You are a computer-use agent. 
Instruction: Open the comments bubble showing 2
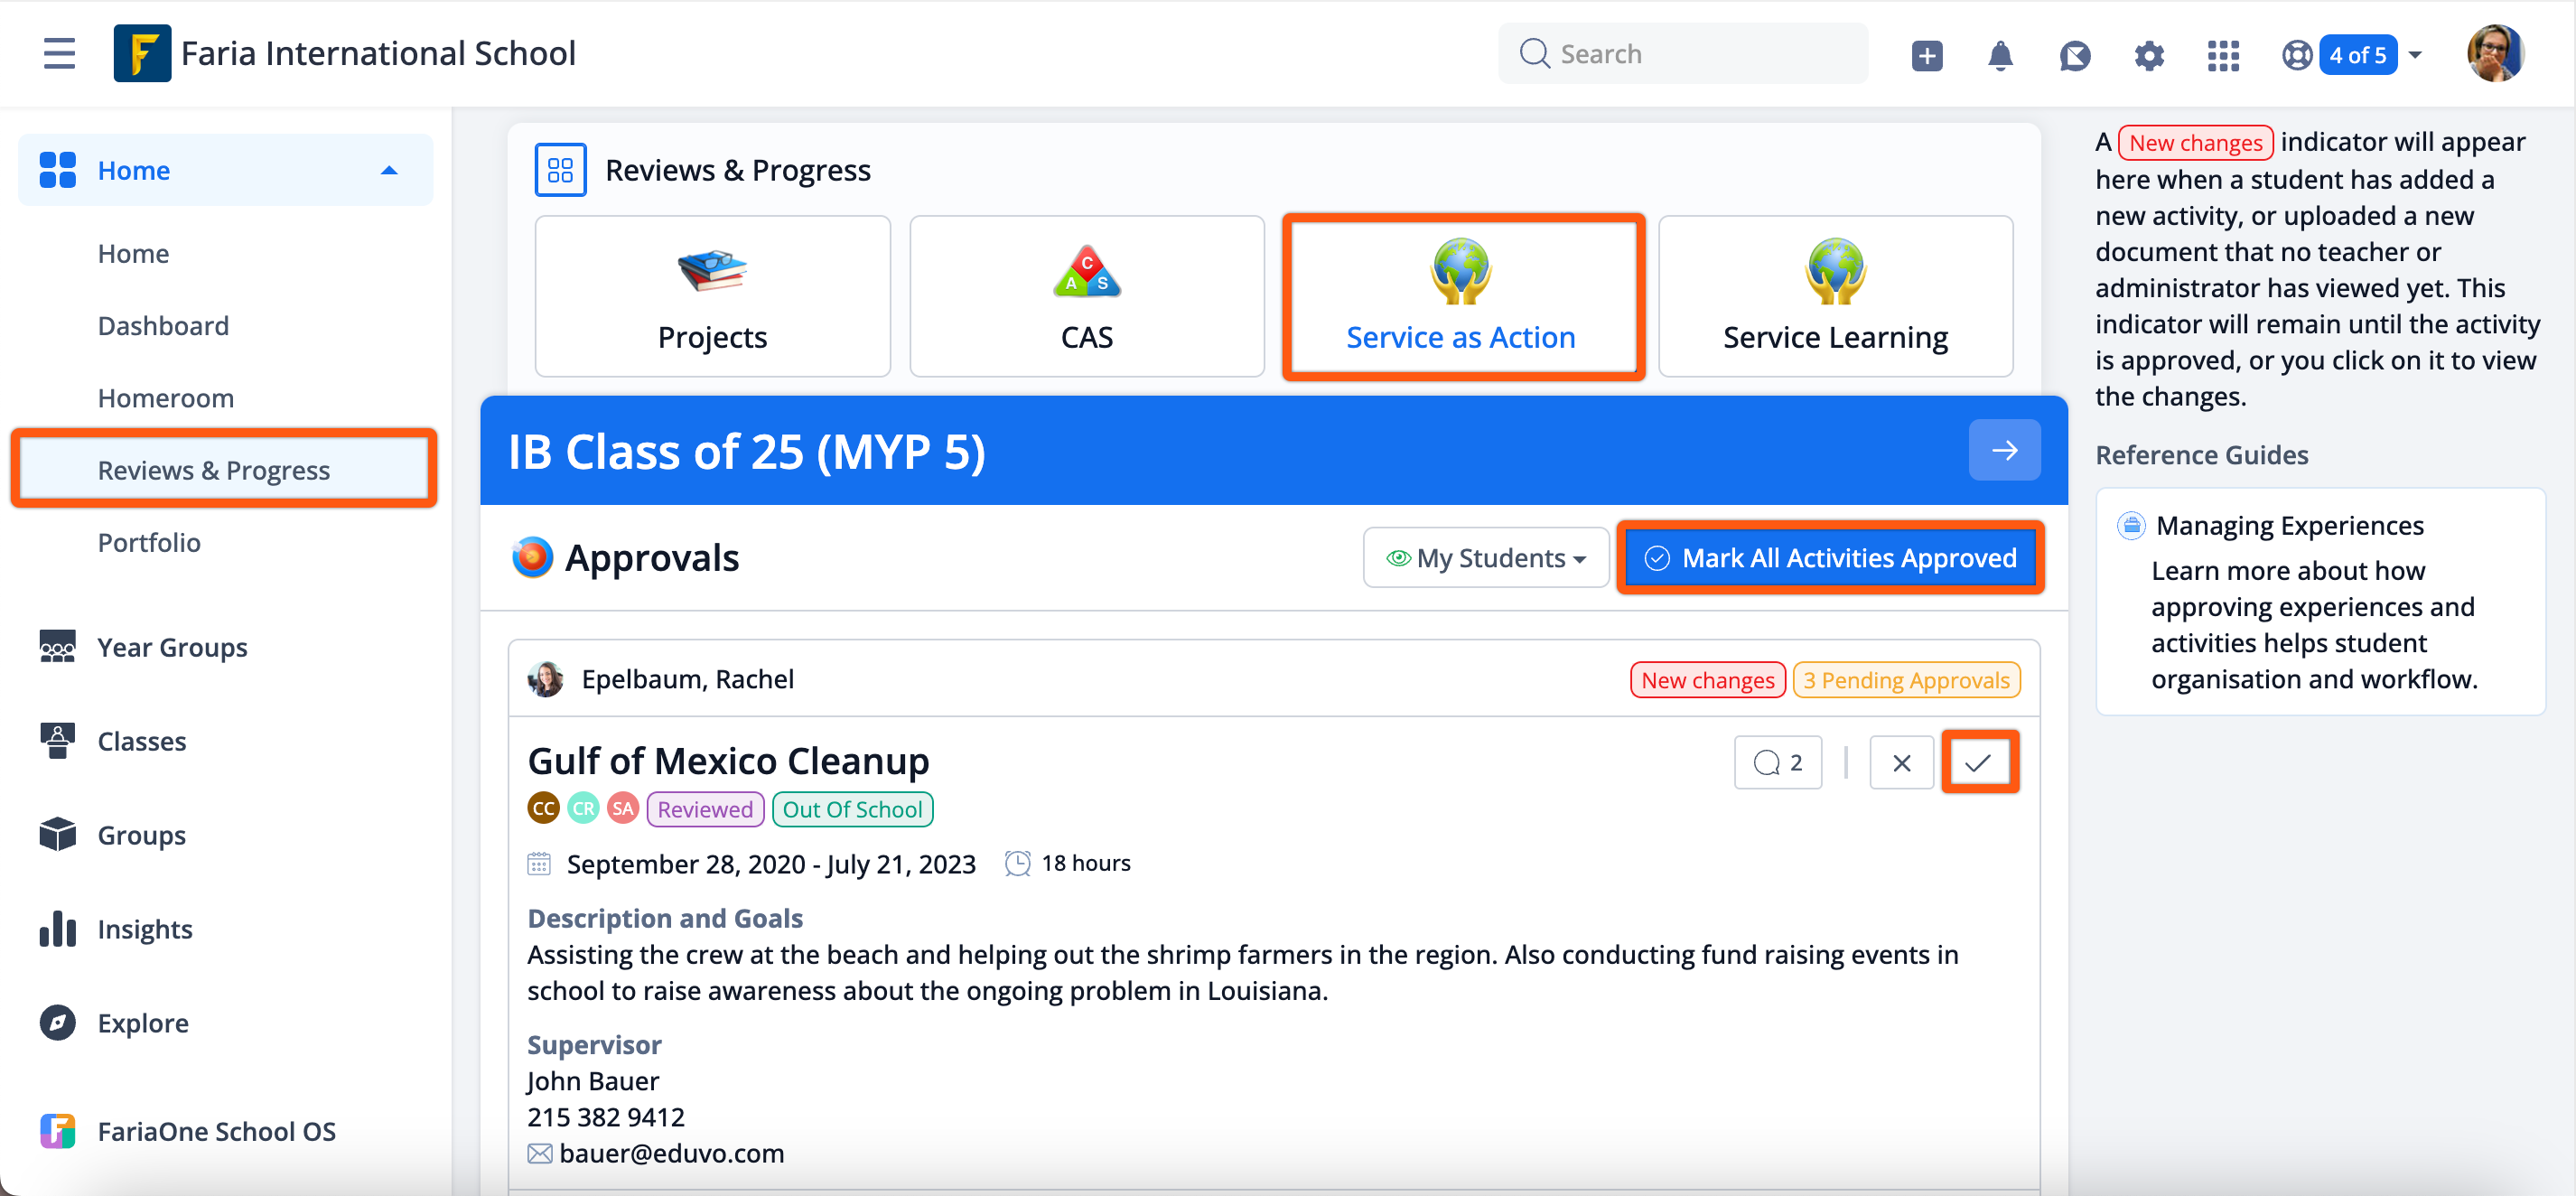1777,763
